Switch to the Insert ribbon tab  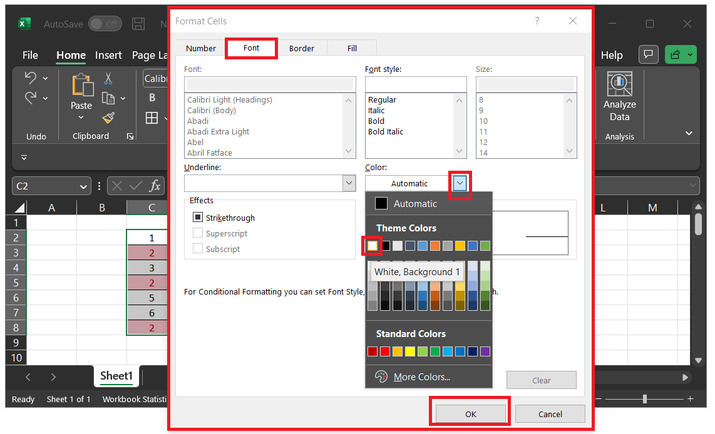click(x=108, y=55)
